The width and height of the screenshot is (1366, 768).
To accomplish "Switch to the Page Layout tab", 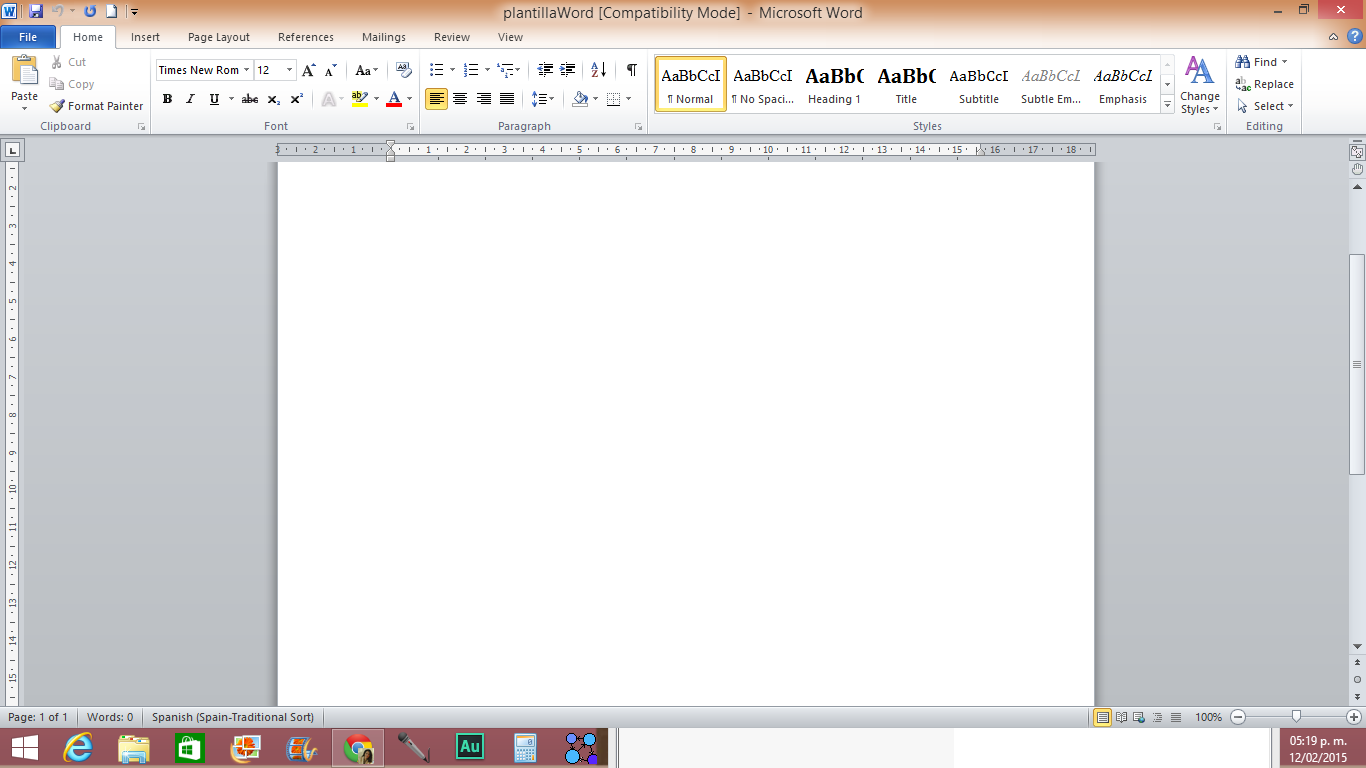I will coord(219,37).
